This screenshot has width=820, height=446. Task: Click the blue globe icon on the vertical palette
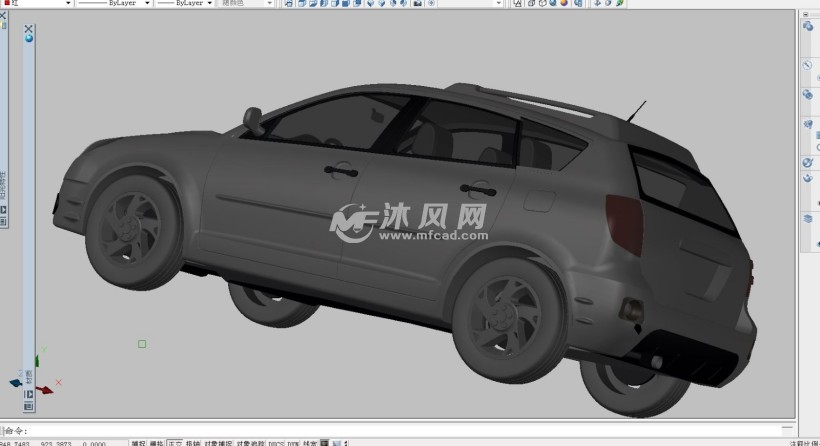click(29, 39)
